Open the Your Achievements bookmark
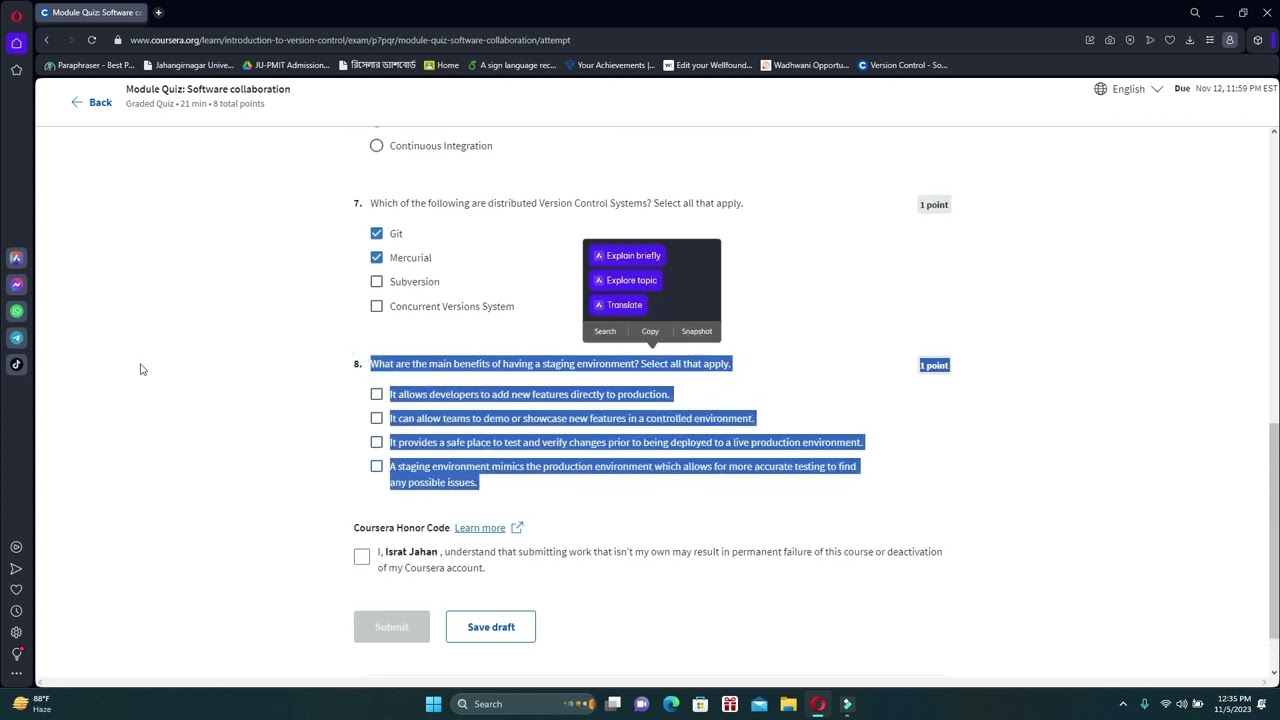 click(610, 65)
